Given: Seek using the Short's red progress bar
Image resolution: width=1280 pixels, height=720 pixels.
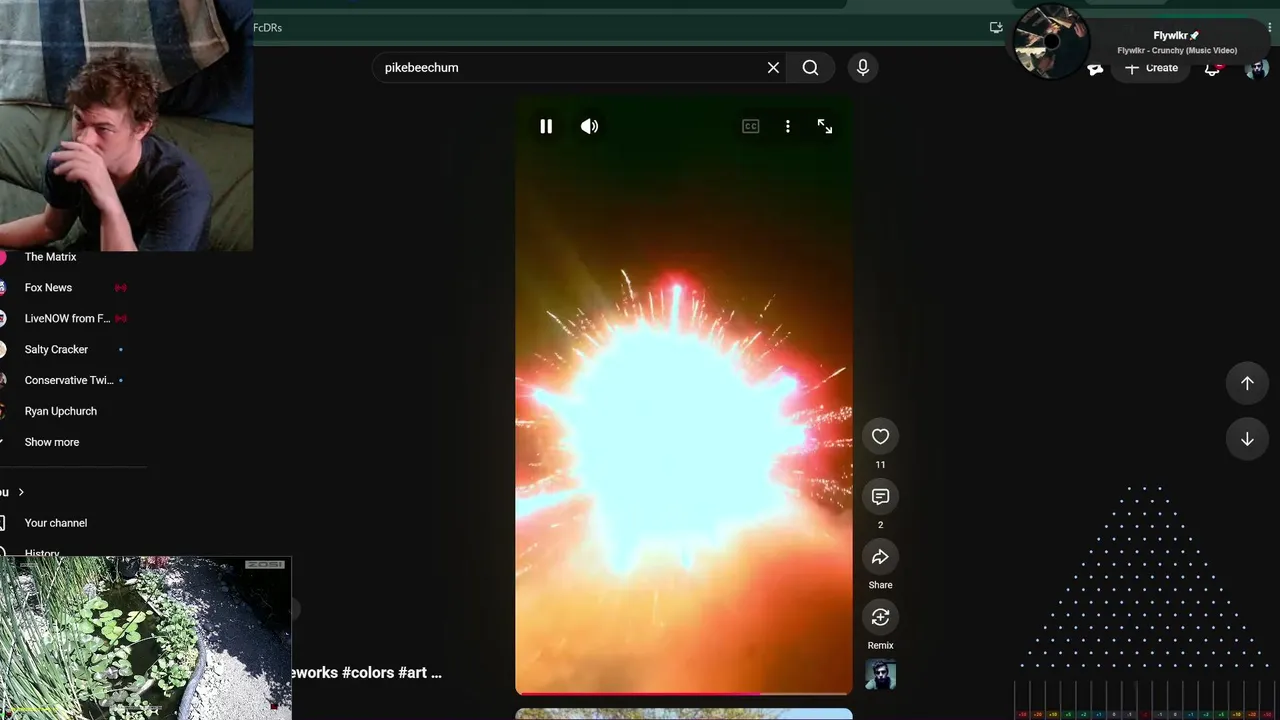Looking at the screenshot, I should pos(684,692).
